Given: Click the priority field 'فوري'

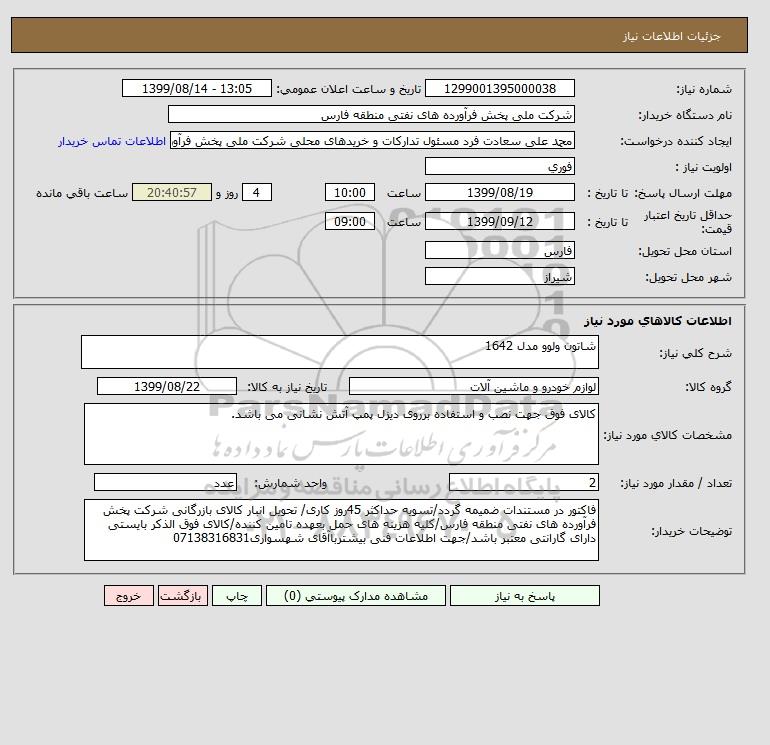Looking at the screenshot, I should [499, 166].
